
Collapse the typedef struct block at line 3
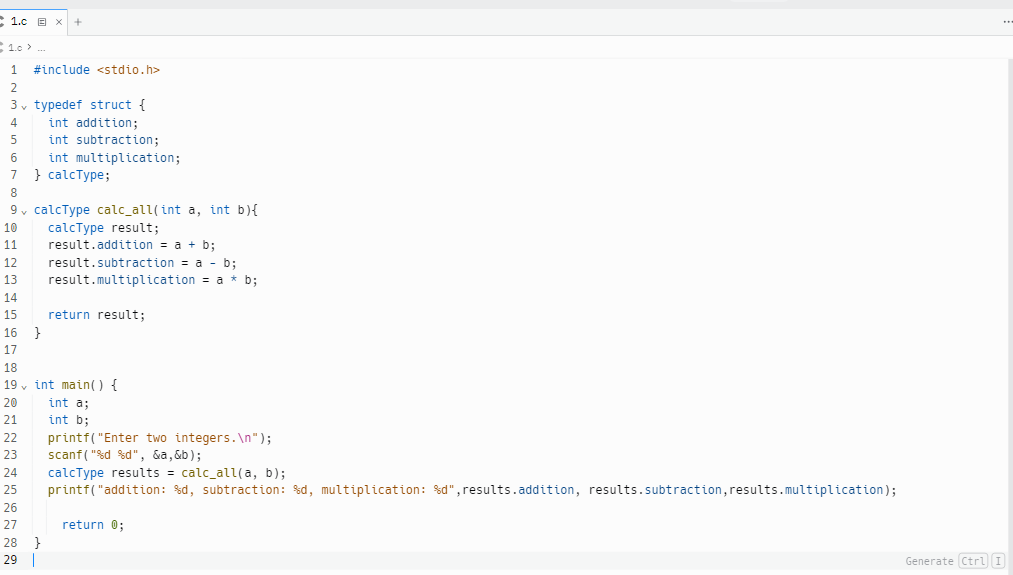(24, 106)
